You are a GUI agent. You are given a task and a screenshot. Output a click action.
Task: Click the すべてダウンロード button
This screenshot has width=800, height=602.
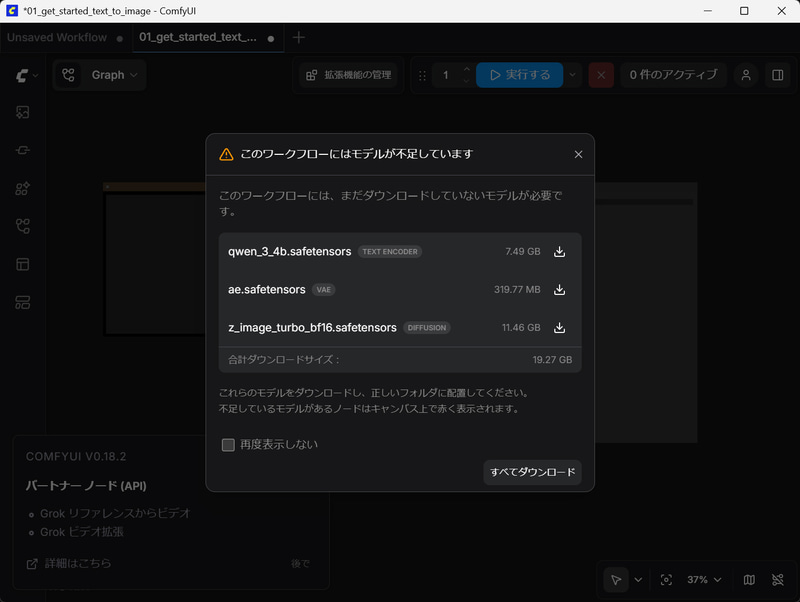(x=532, y=471)
